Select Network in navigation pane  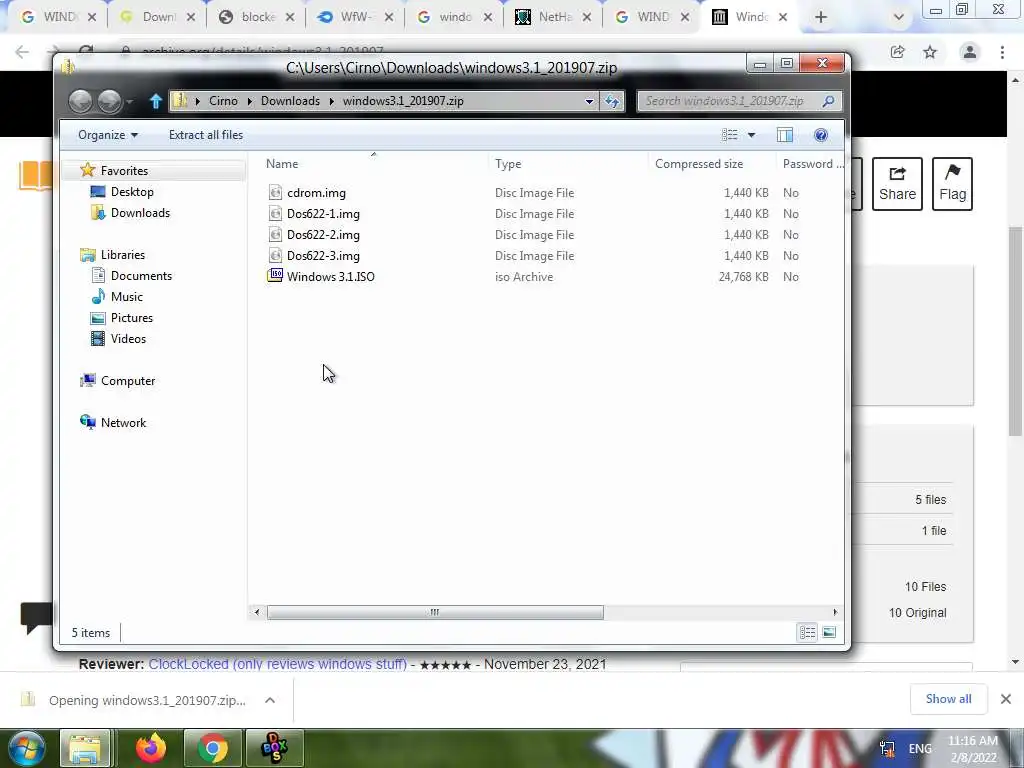(x=123, y=423)
